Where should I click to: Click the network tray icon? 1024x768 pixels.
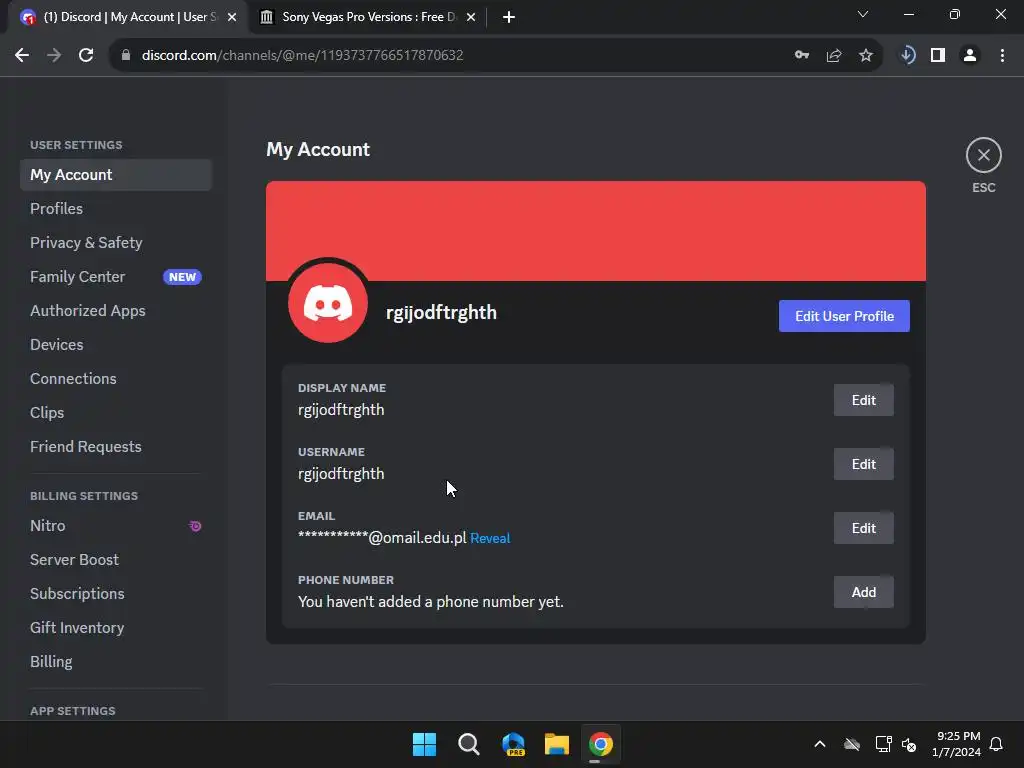click(x=883, y=744)
